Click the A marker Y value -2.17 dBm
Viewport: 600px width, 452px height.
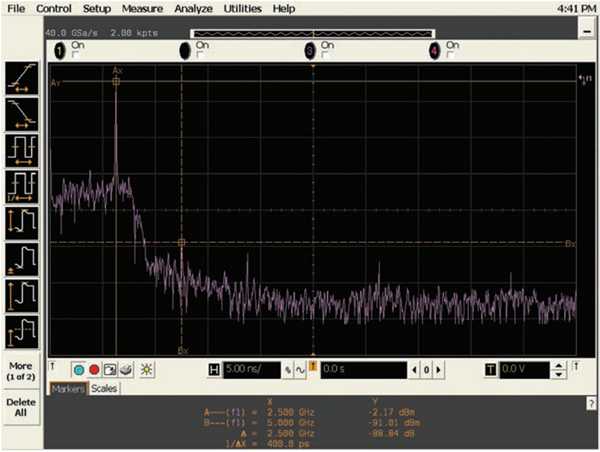391,413
